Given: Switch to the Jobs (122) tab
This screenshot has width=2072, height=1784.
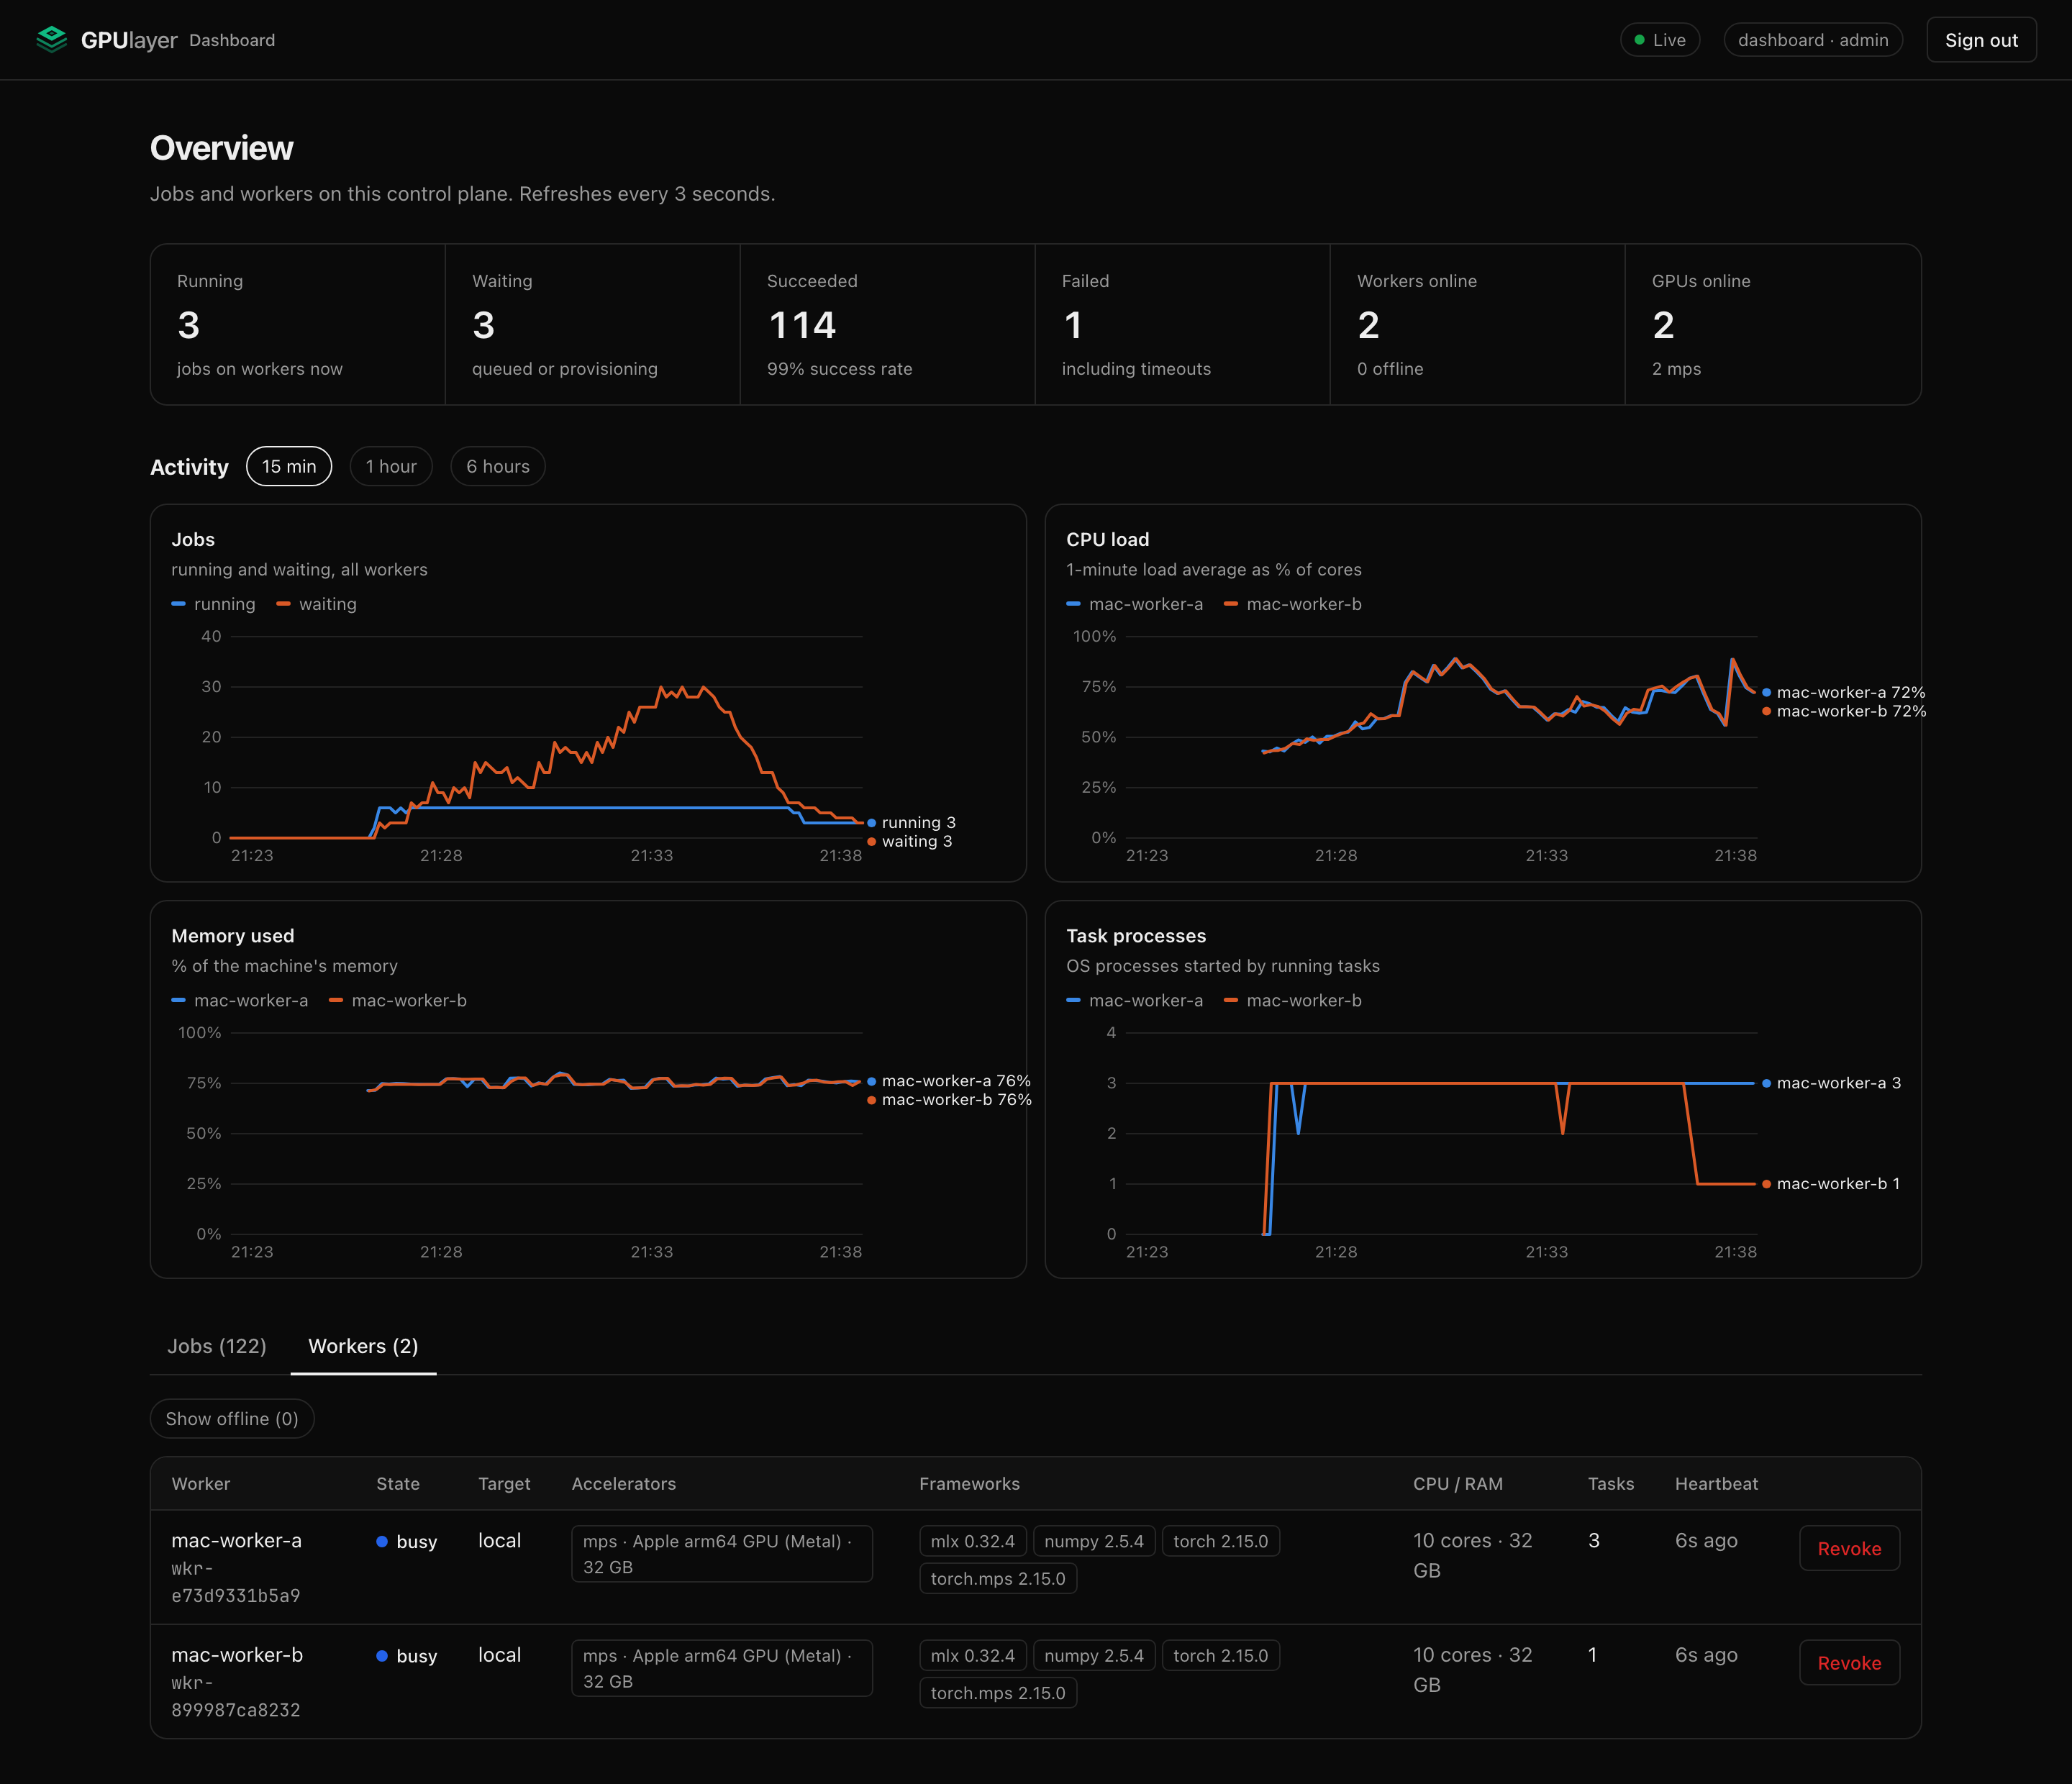Looking at the screenshot, I should coord(217,1346).
